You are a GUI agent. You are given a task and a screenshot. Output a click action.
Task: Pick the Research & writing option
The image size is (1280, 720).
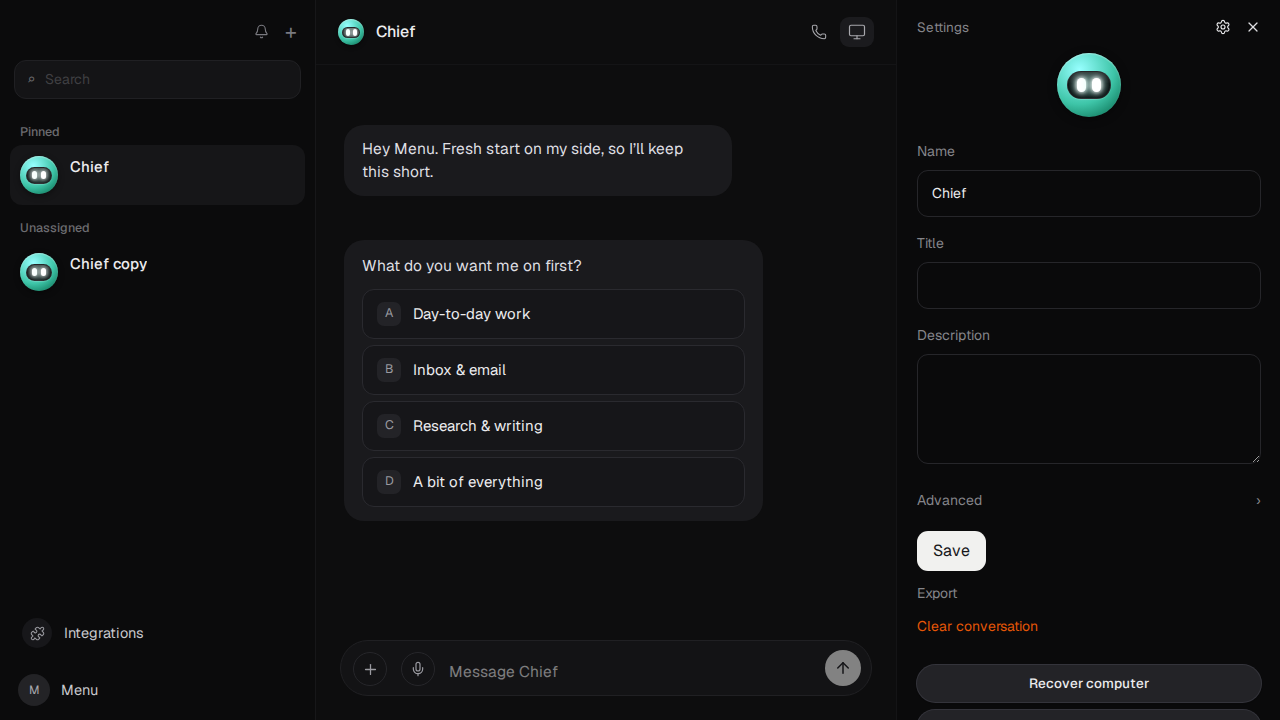coord(553,426)
